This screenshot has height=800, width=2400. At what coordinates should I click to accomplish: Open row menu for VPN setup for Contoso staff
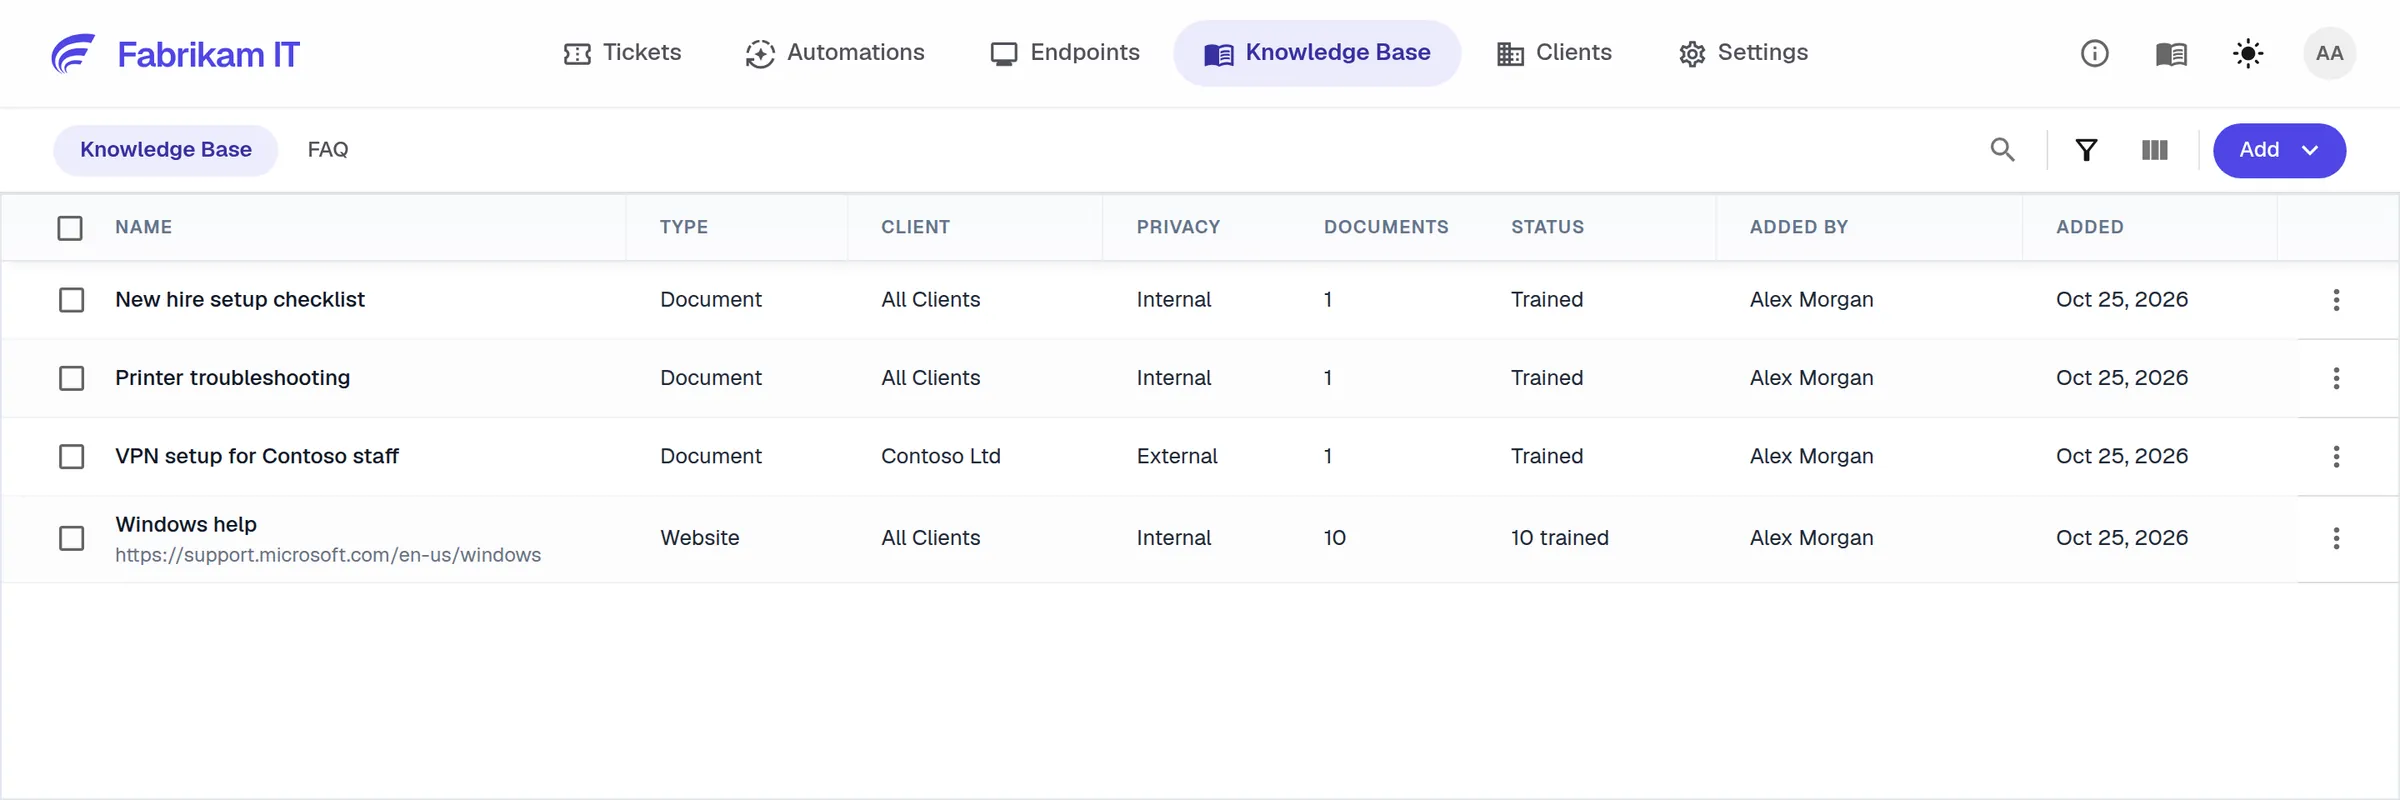2336,456
